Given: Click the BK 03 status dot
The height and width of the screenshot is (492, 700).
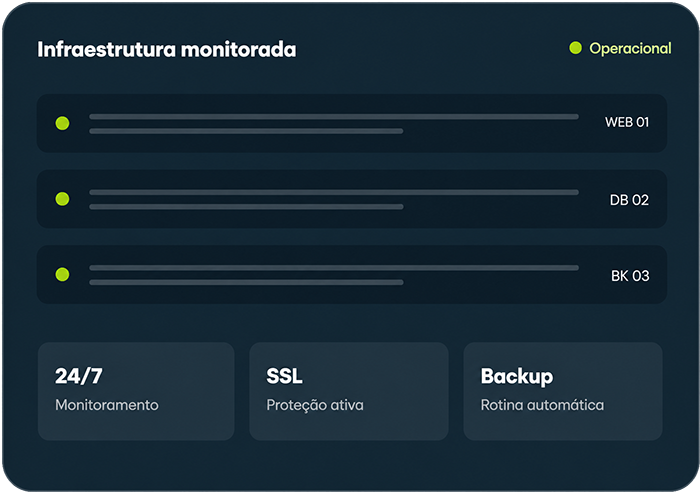Looking at the screenshot, I should [x=62, y=274].
